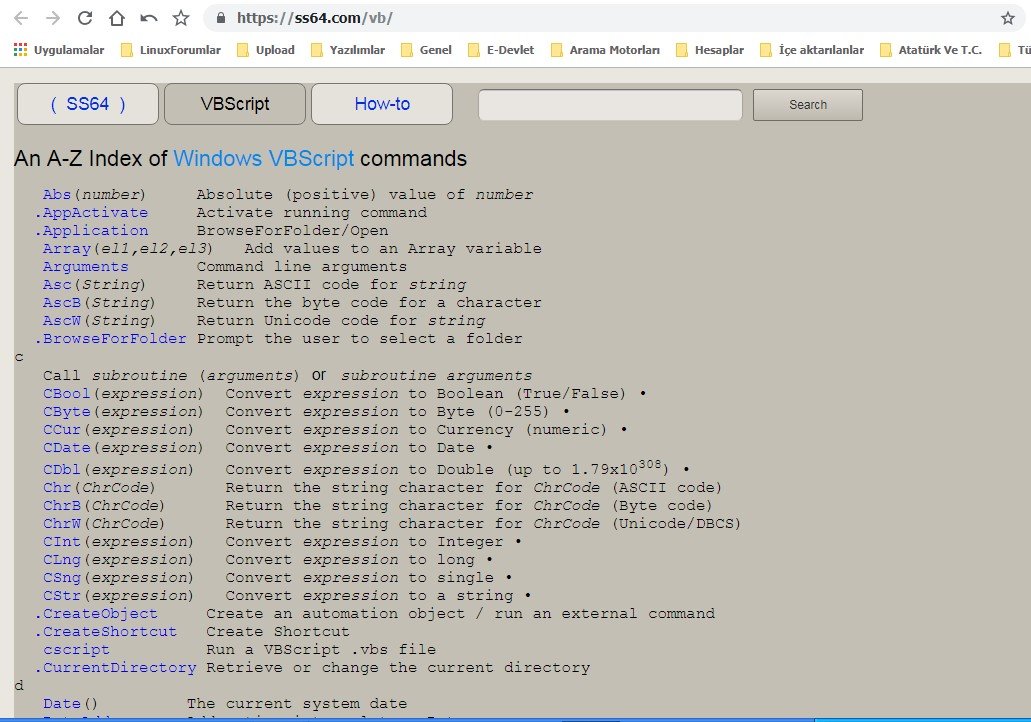1031x722 pixels.
Task: Click the undo arrow icon in toolbar
Action: point(149,18)
